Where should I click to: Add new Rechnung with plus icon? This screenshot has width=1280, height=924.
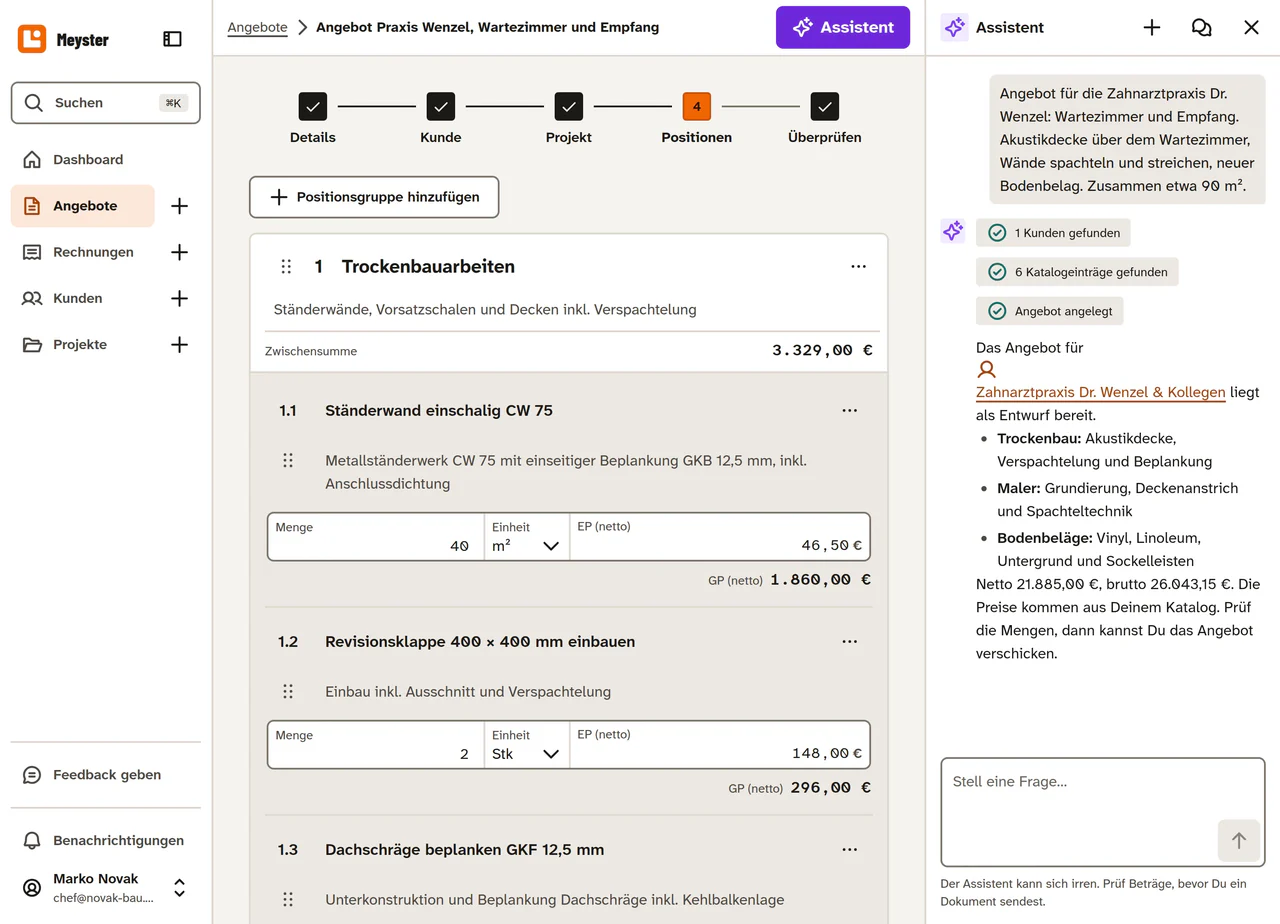tap(180, 252)
